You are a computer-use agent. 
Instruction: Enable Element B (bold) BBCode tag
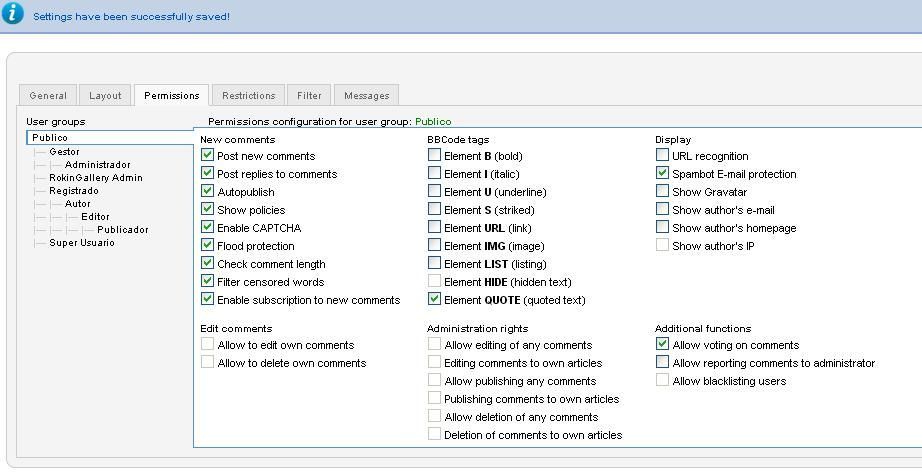click(434, 155)
